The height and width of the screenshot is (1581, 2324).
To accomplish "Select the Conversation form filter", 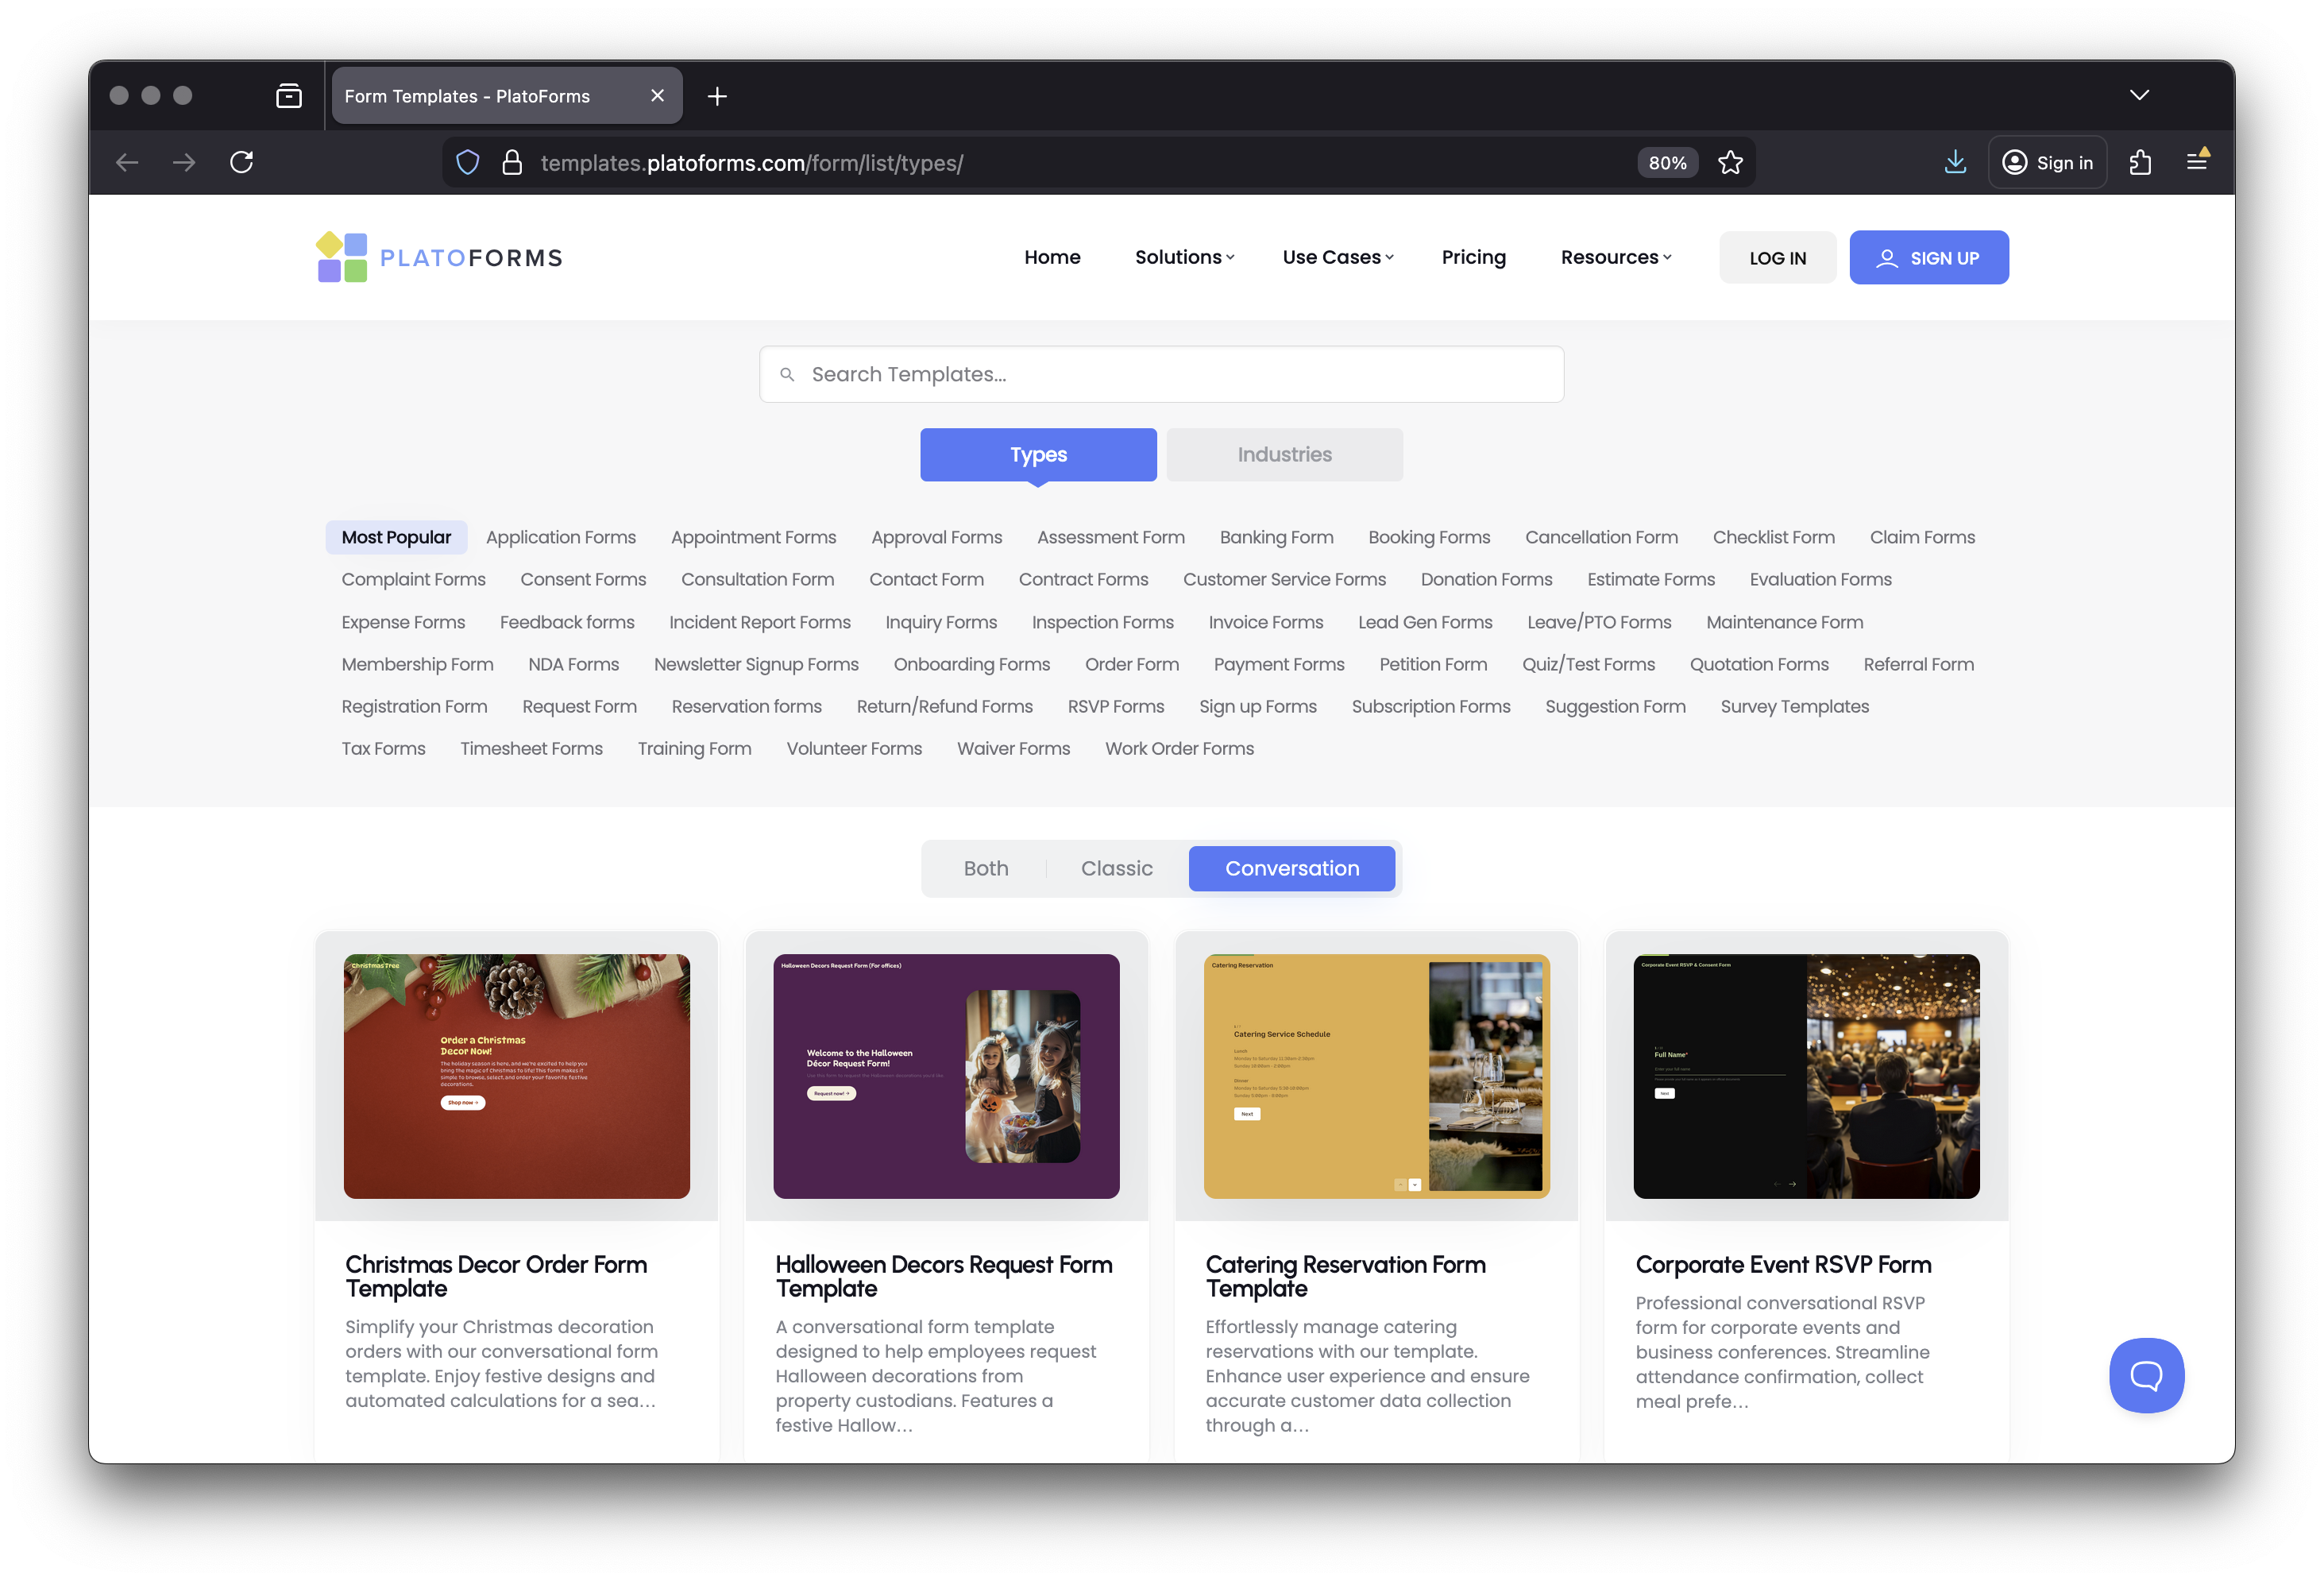I will coord(1291,868).
